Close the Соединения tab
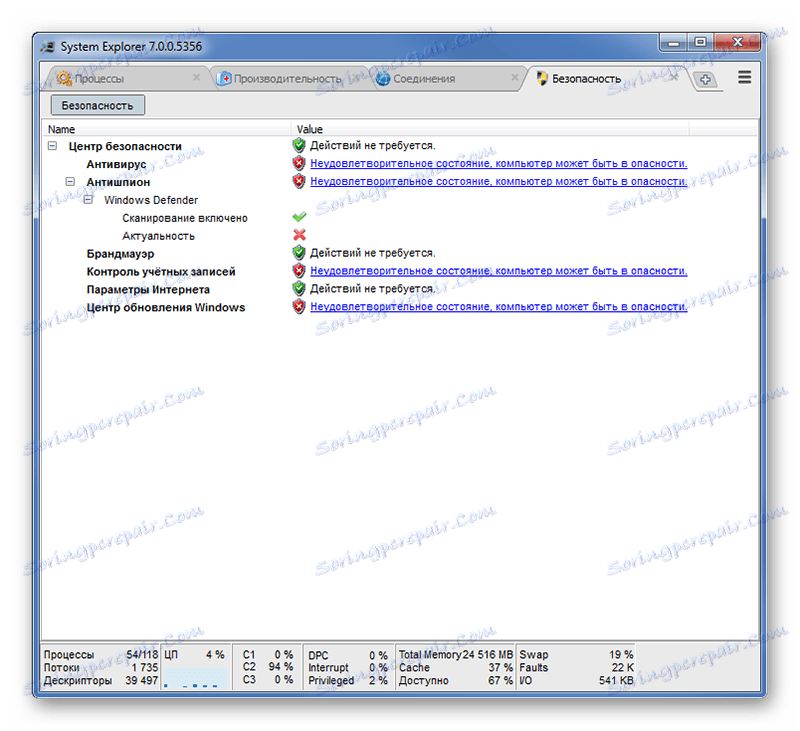The image size is (800, 731). tap(515, 78)
